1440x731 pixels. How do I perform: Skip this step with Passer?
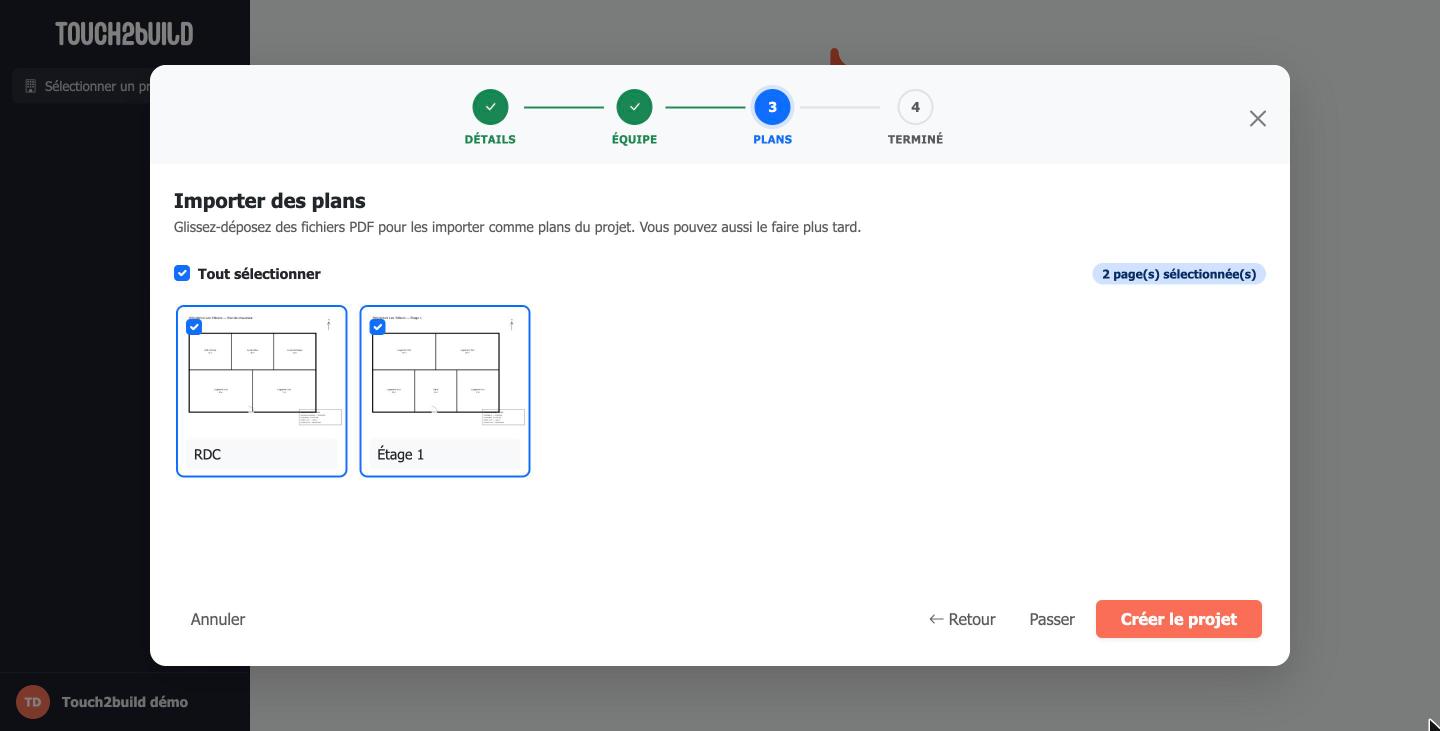coord(1052,619)
